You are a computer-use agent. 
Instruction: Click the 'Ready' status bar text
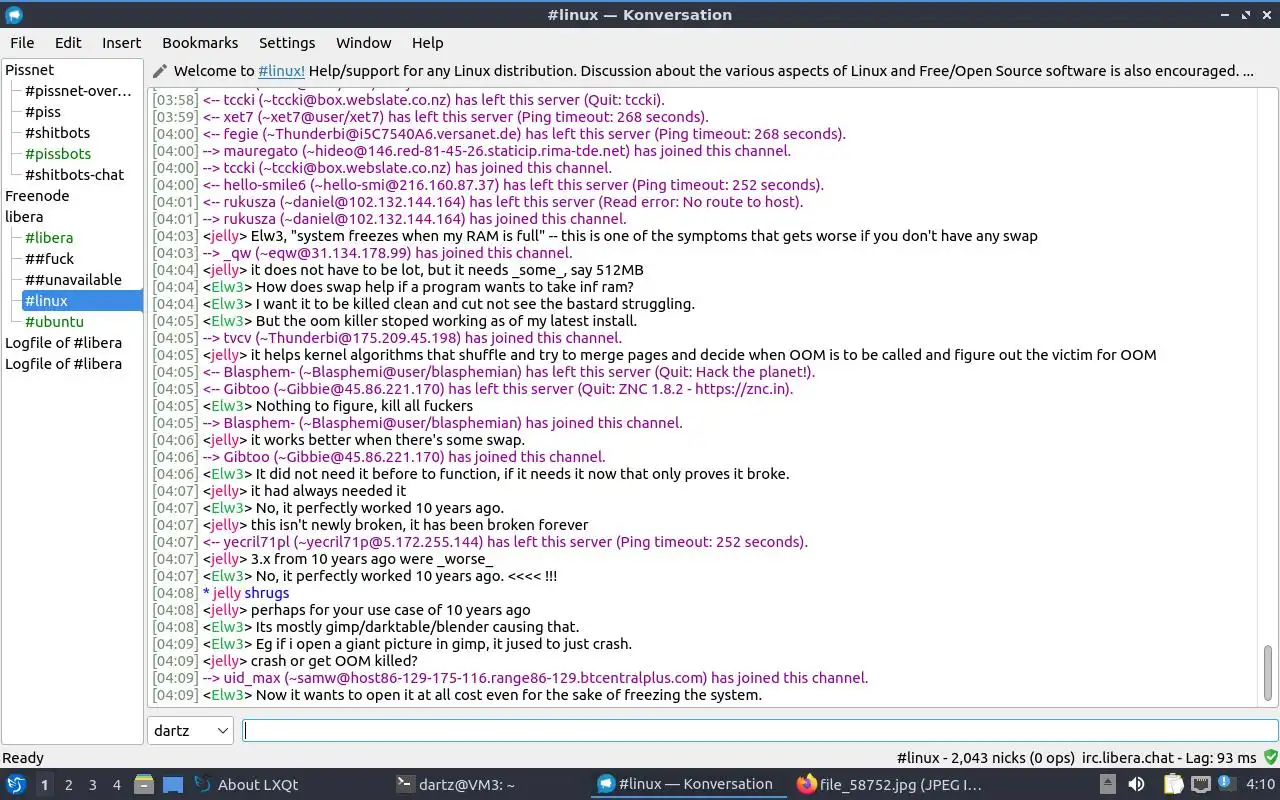[23, 758]
